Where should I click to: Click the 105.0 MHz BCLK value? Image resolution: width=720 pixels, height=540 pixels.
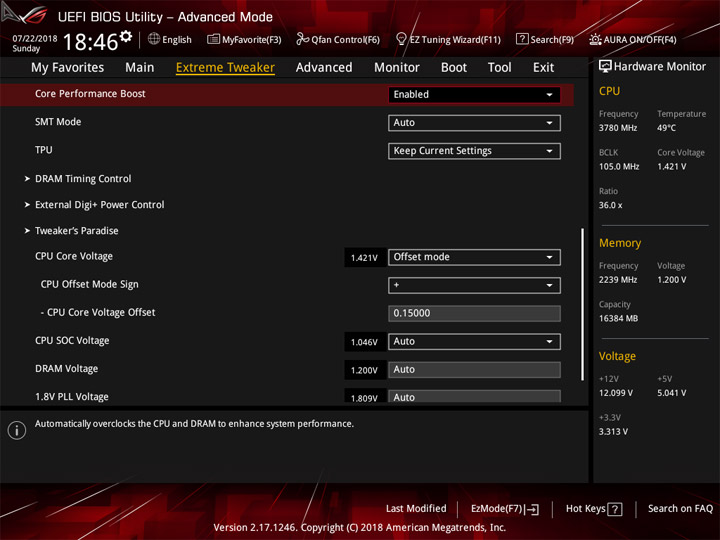(x=619, y=167)
